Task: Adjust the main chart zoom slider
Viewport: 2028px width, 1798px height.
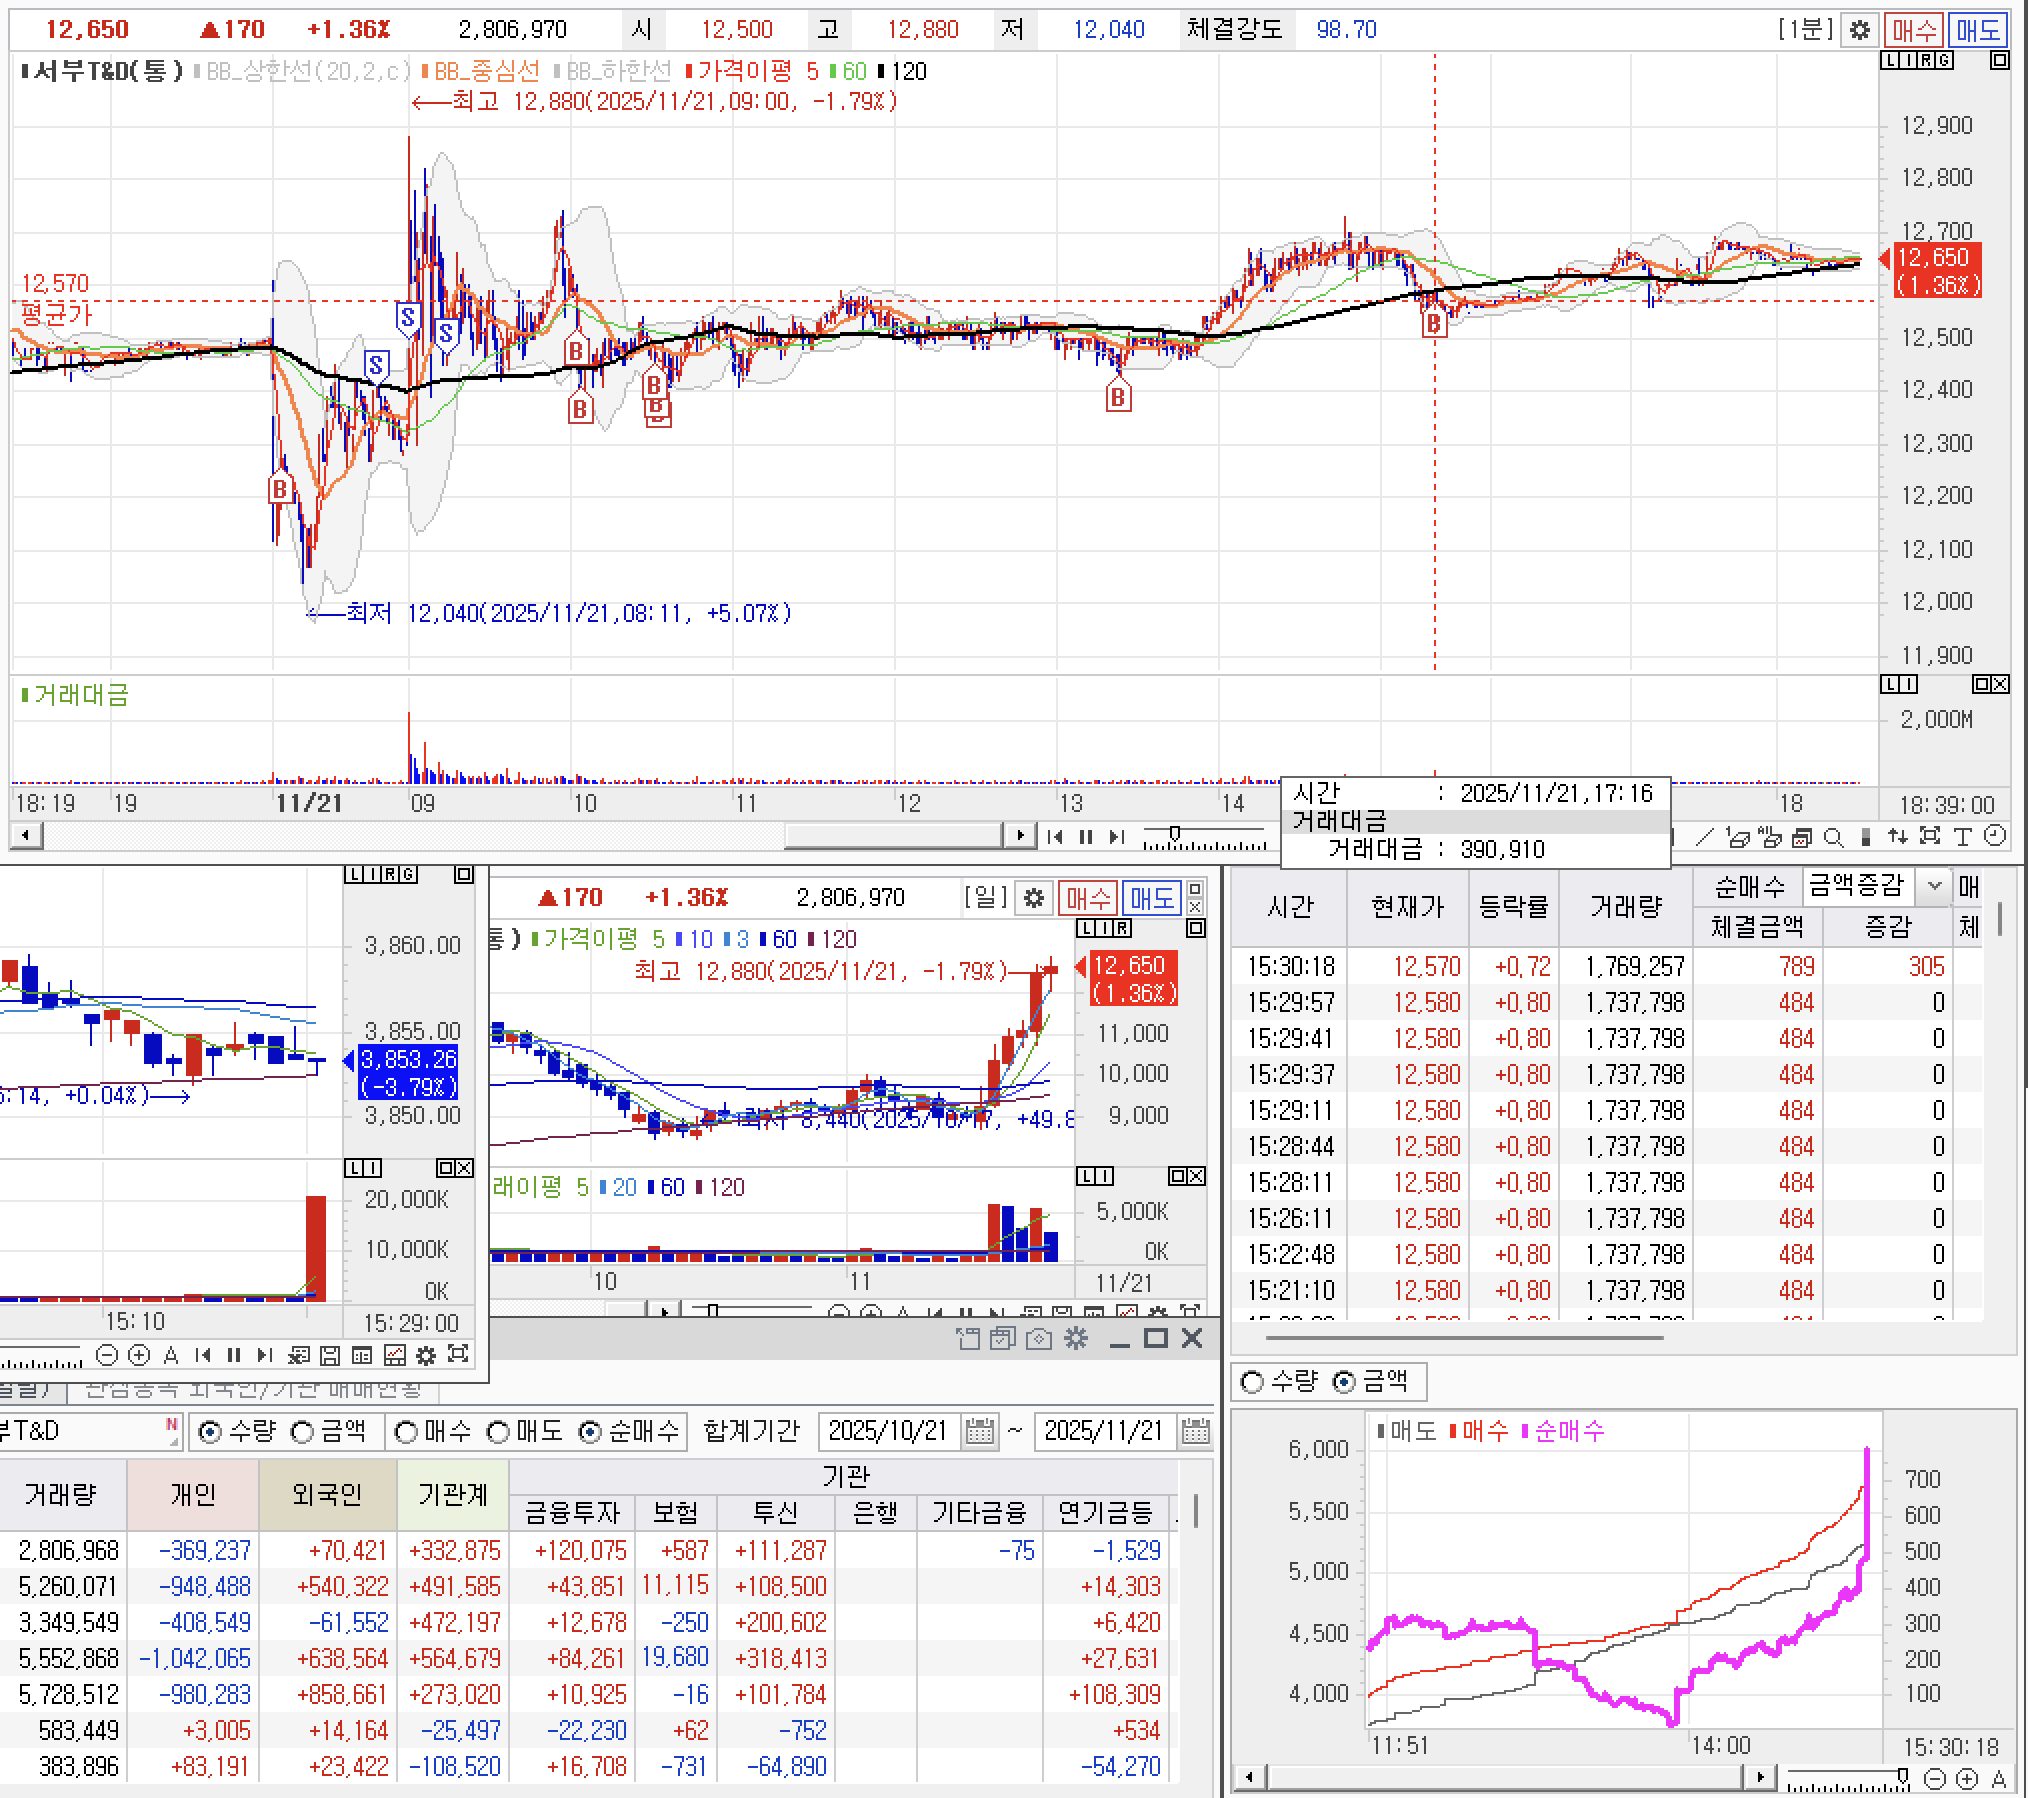Action: tap(1175, 835)
